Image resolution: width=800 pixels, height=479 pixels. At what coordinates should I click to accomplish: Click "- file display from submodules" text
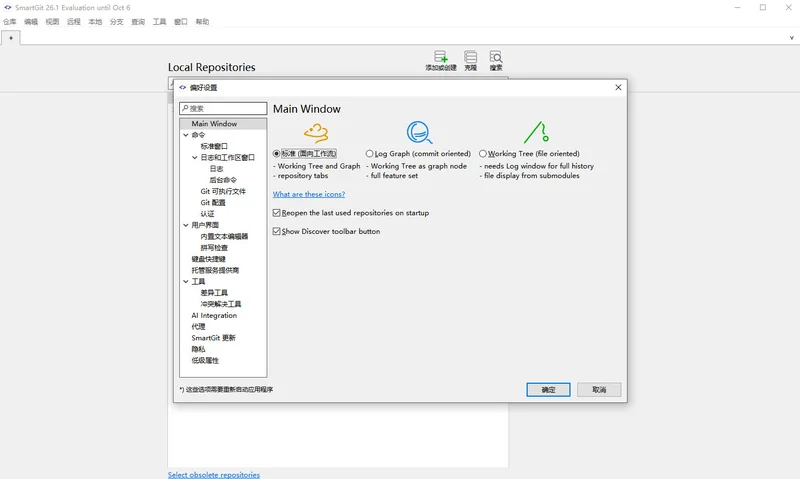tap(530, 175)
